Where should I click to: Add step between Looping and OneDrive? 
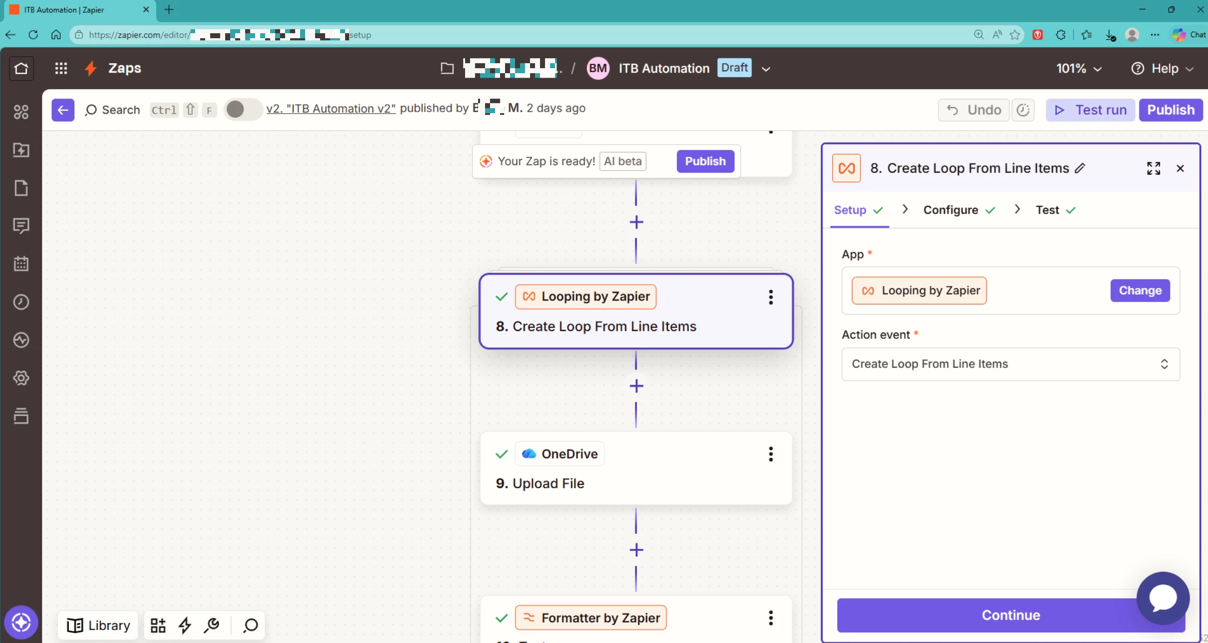tap(636, 386)
